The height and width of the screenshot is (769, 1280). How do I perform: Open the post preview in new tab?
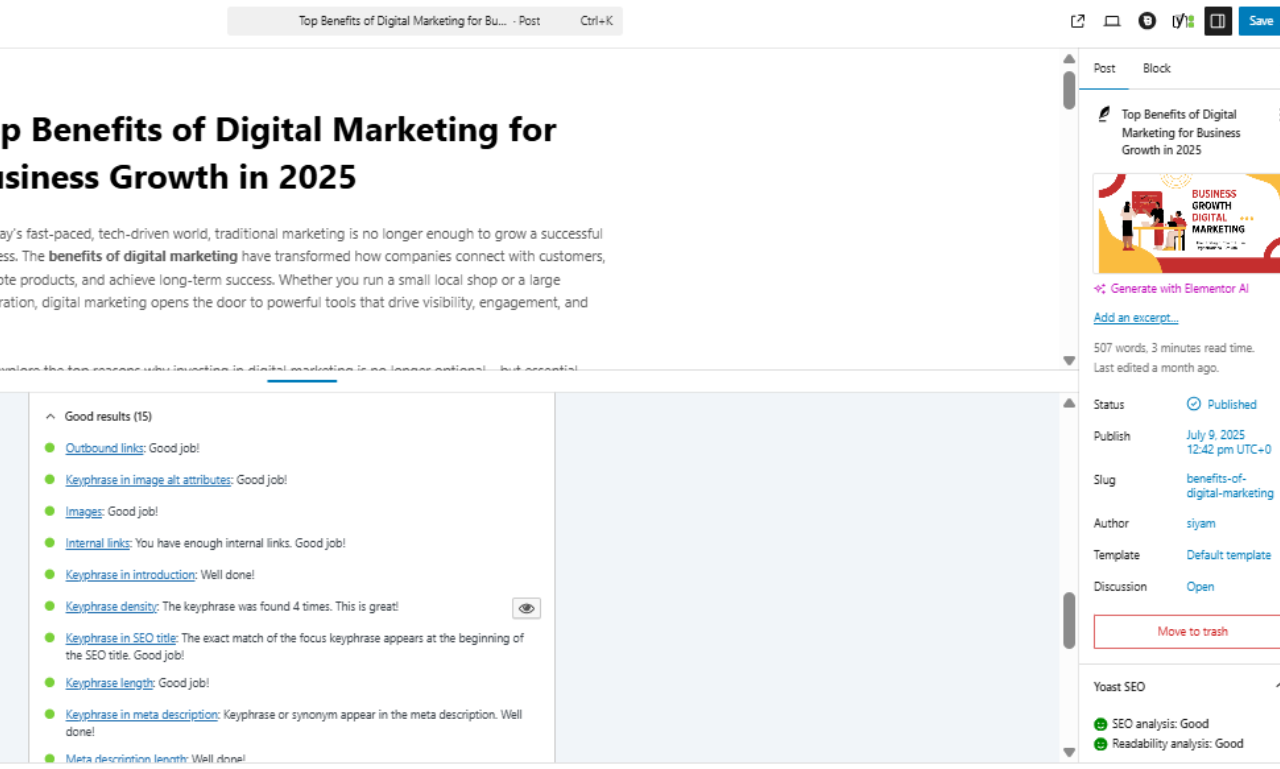click(1077, 20)
